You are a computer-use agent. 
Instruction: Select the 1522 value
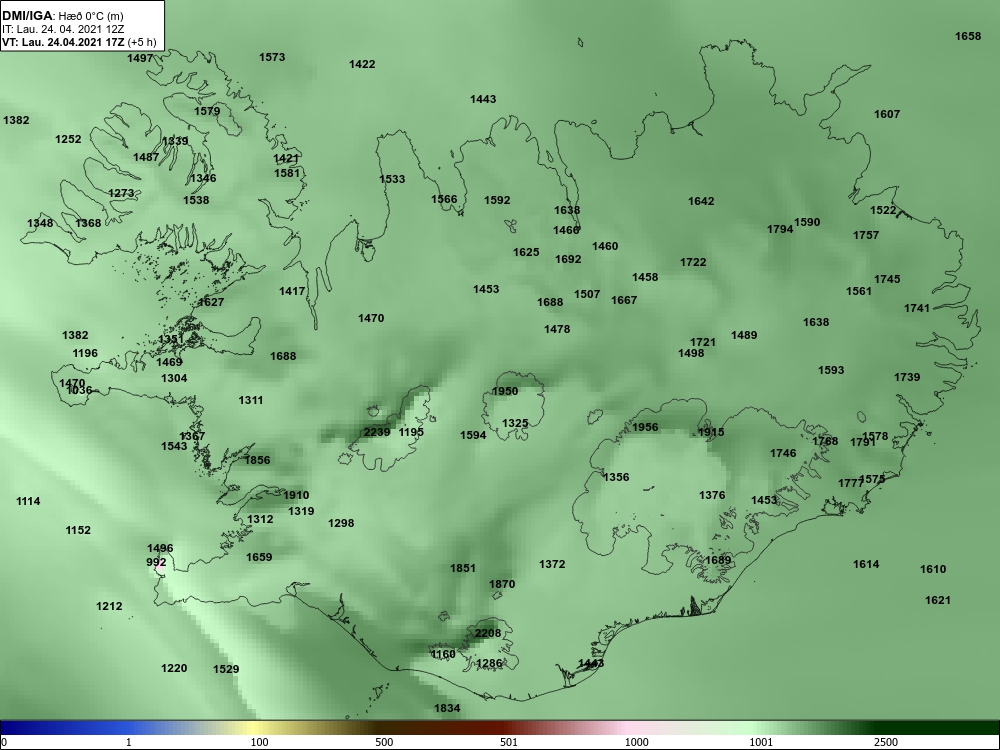tap(883, 210)
